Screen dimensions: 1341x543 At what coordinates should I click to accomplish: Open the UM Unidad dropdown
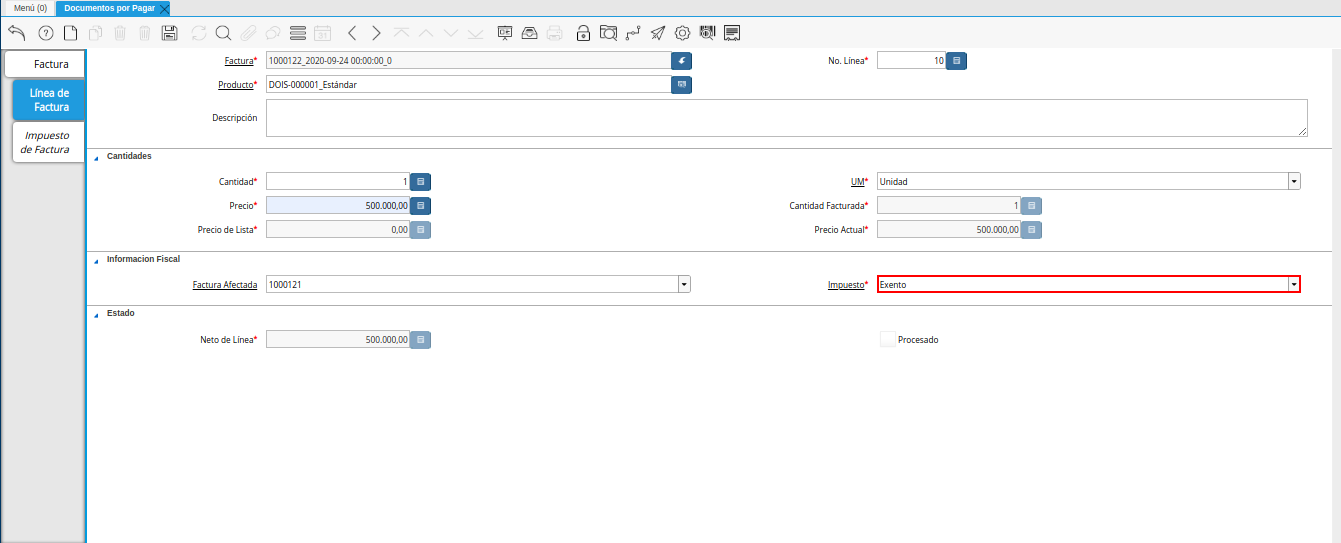pyautogui.click(x=1294, y=181)
